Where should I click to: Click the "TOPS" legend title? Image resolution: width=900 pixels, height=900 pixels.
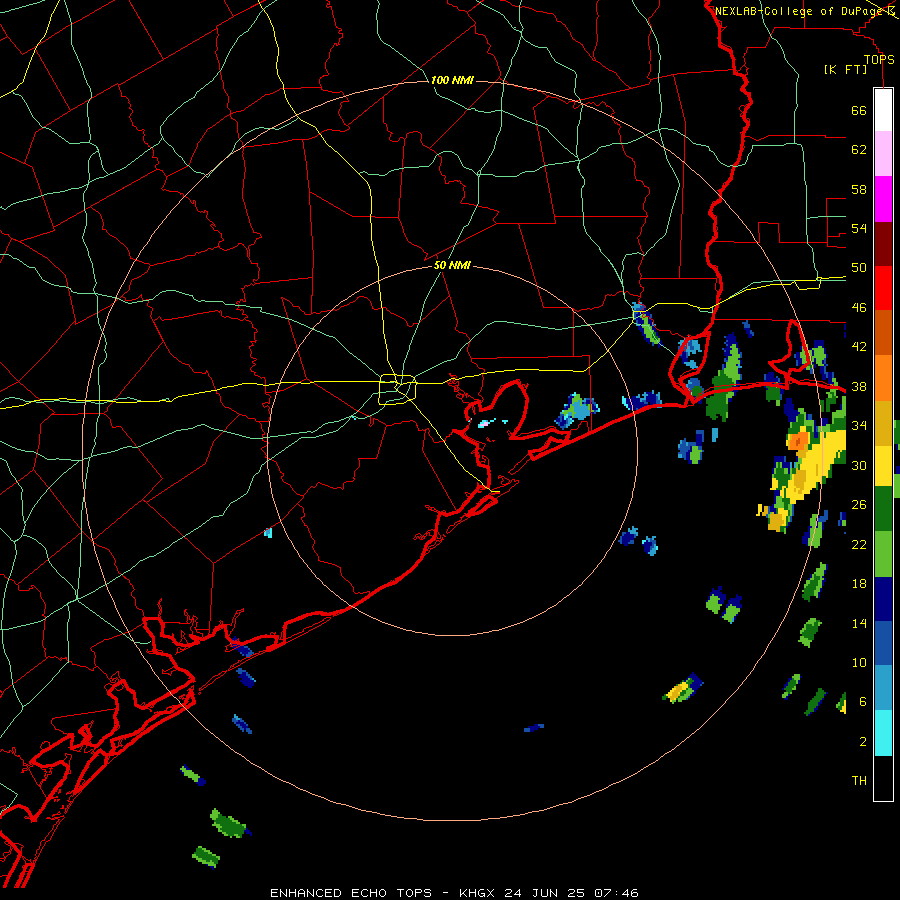[x=879, y=60]
